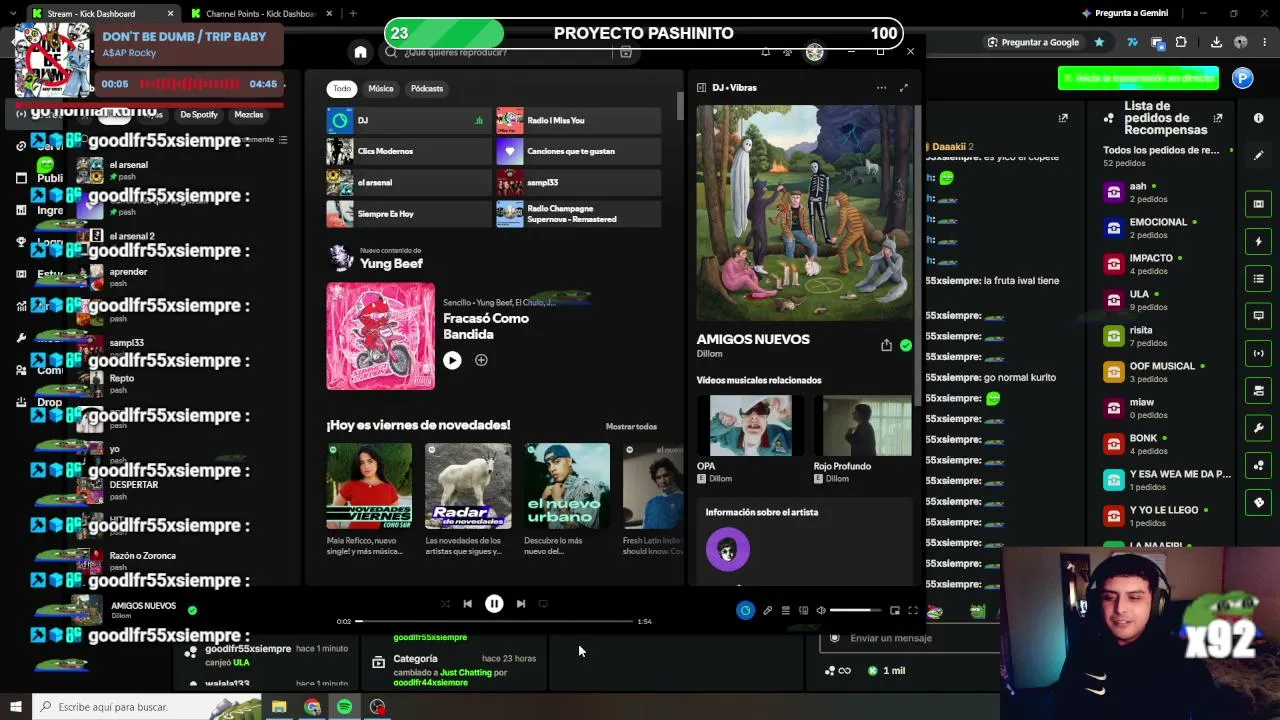Click chat bubble icon in Kick sidebar

[x=1259, y=316]
